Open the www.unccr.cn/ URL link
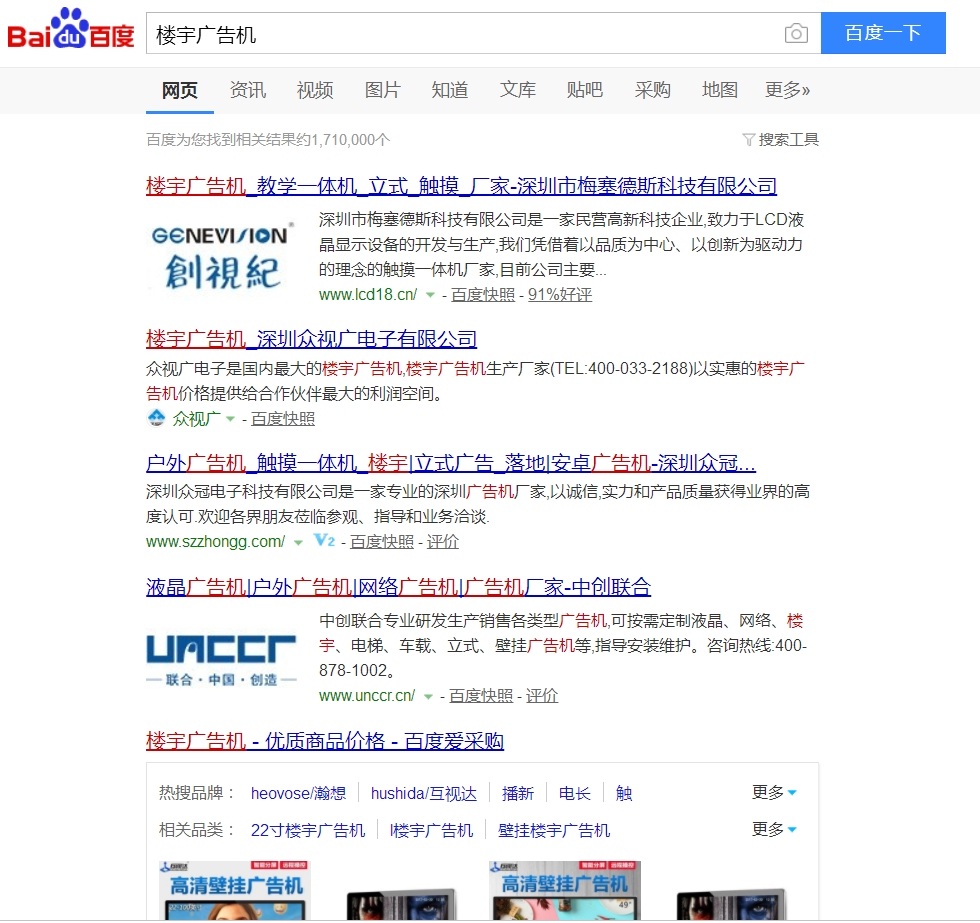This screenshot has width=980, height=923. 367,696
